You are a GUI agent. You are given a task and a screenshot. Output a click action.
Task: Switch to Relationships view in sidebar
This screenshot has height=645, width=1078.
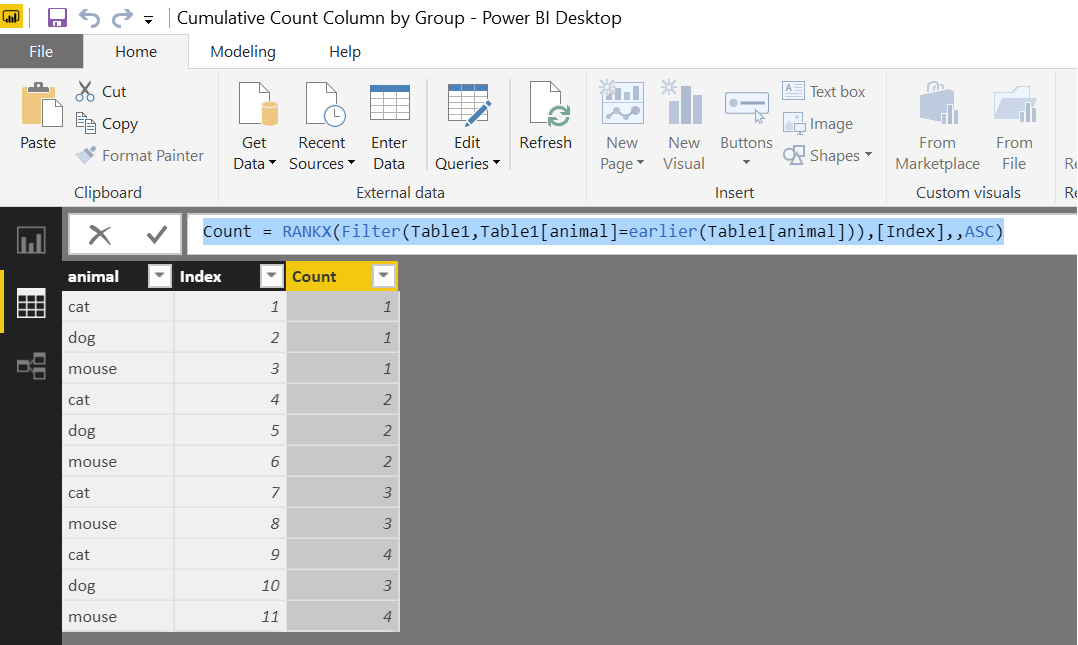31,365
